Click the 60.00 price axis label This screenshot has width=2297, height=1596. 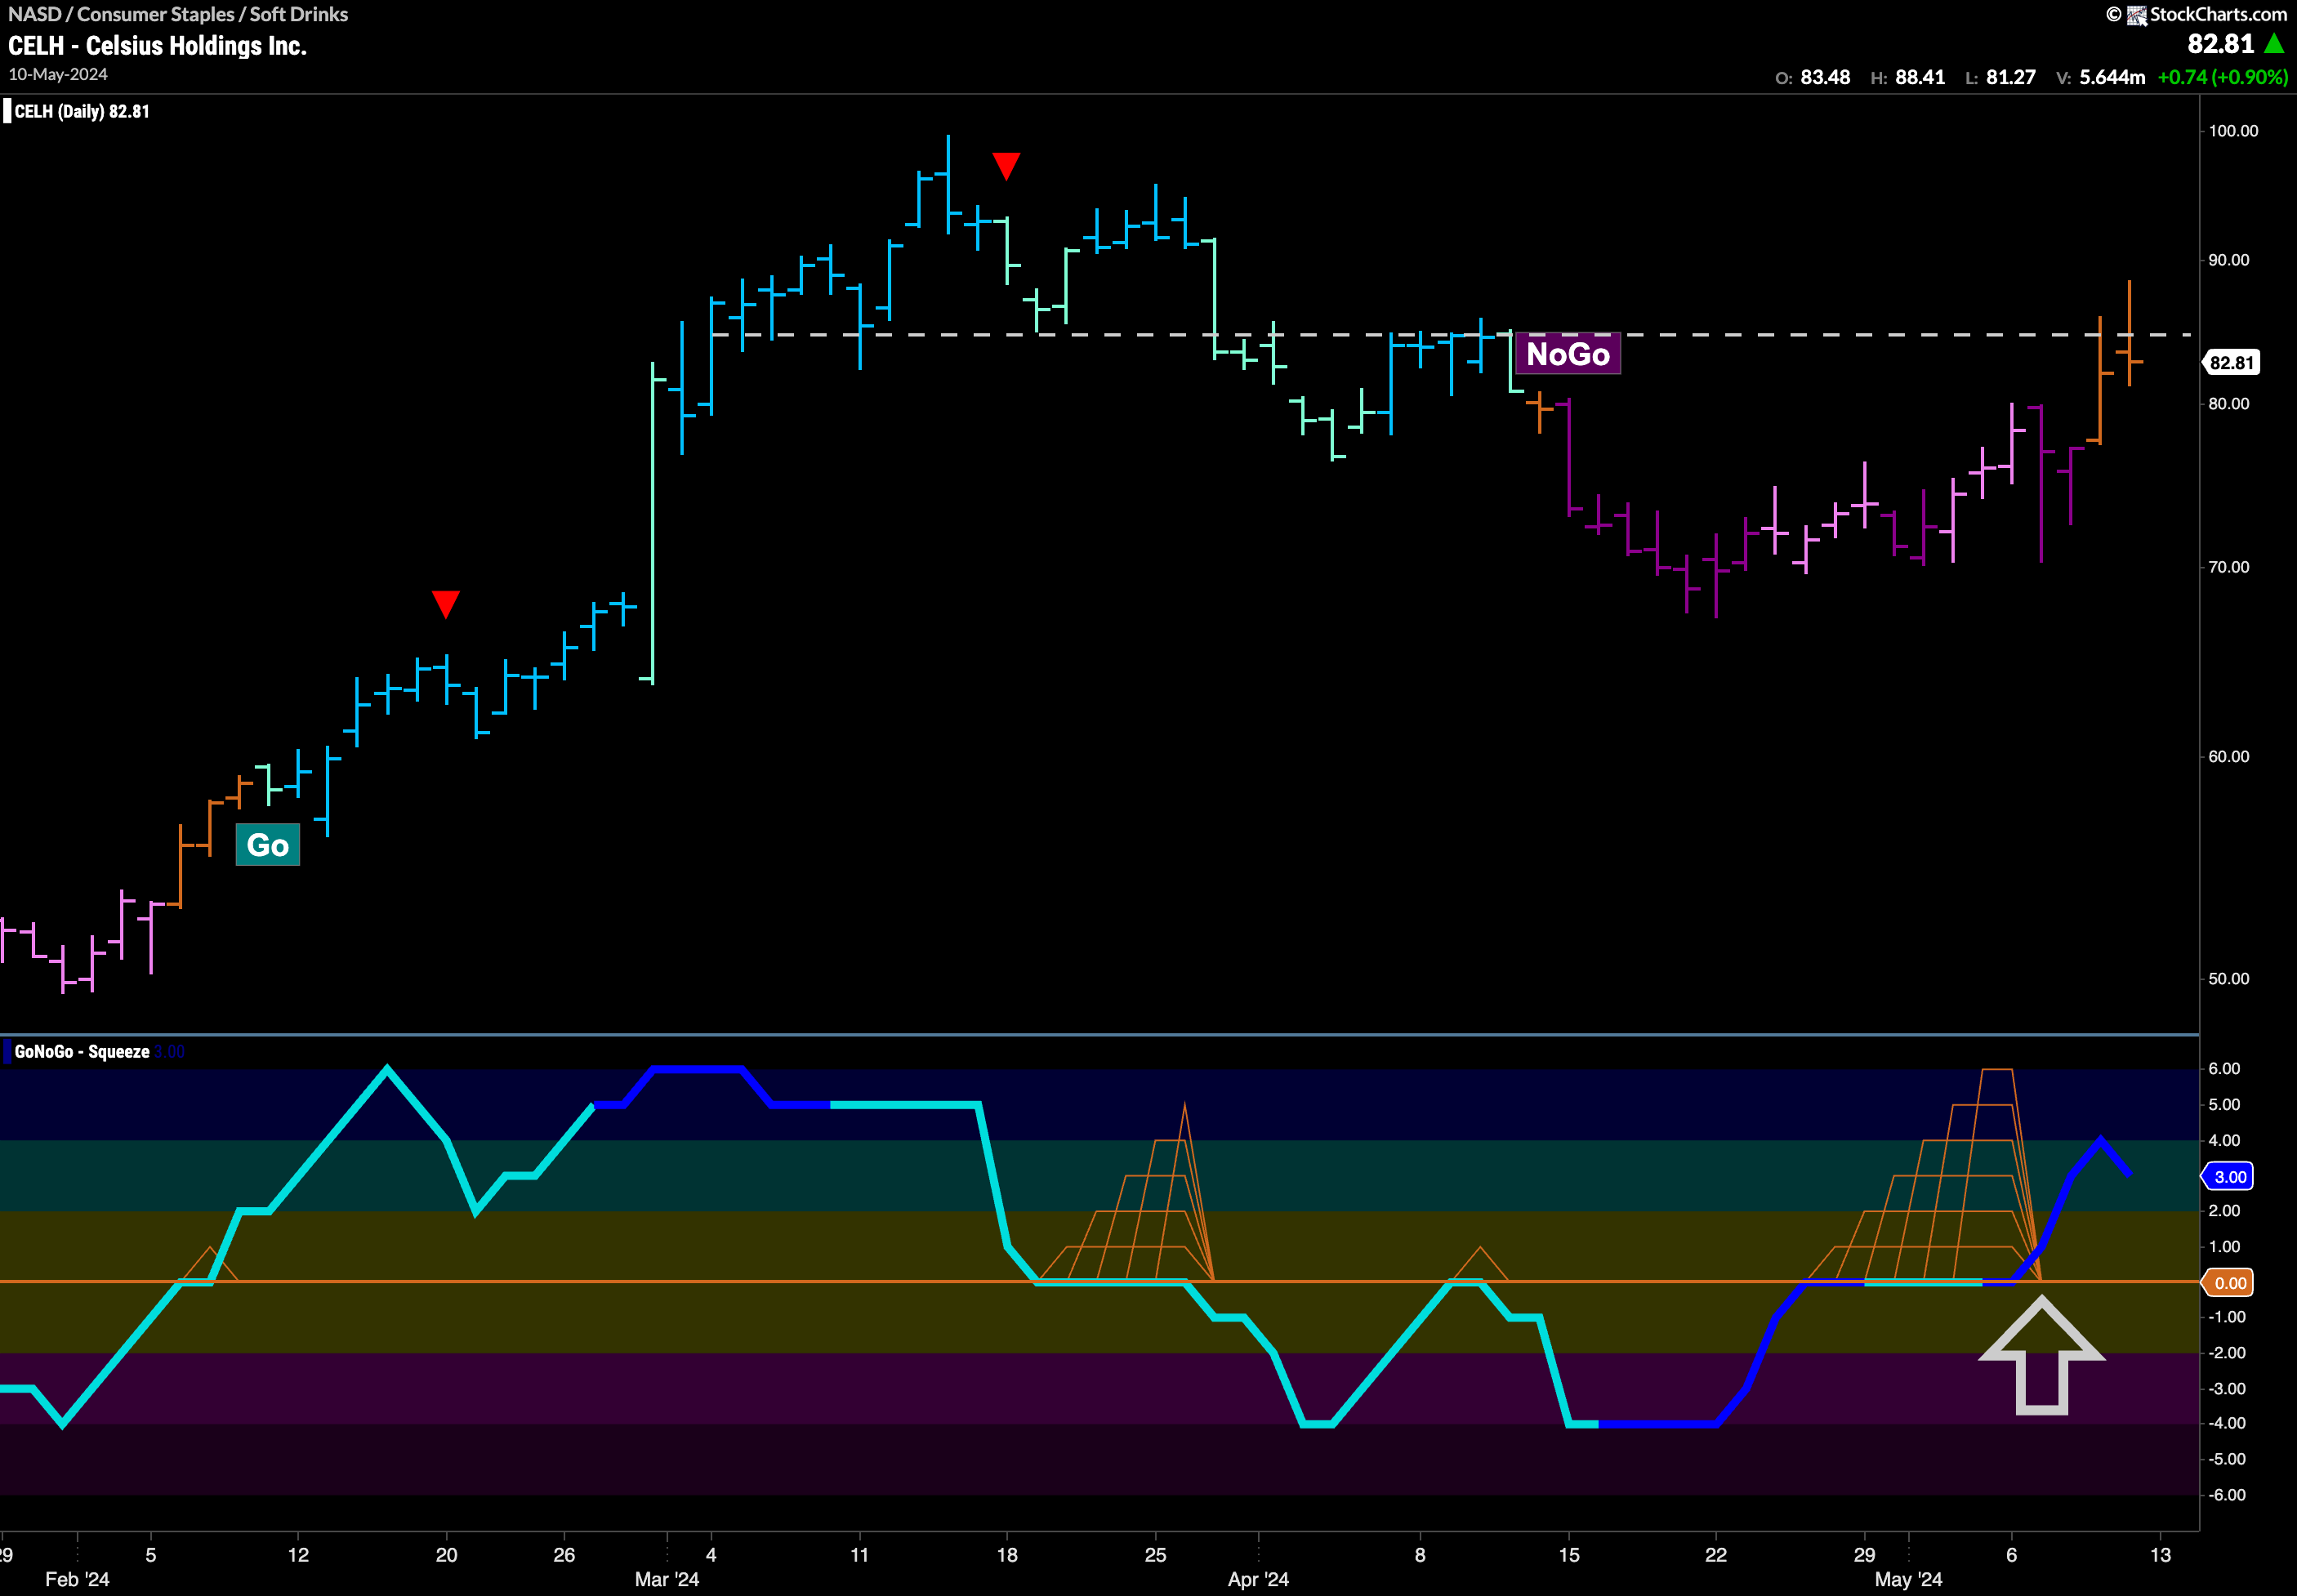tap(2229, 757)
